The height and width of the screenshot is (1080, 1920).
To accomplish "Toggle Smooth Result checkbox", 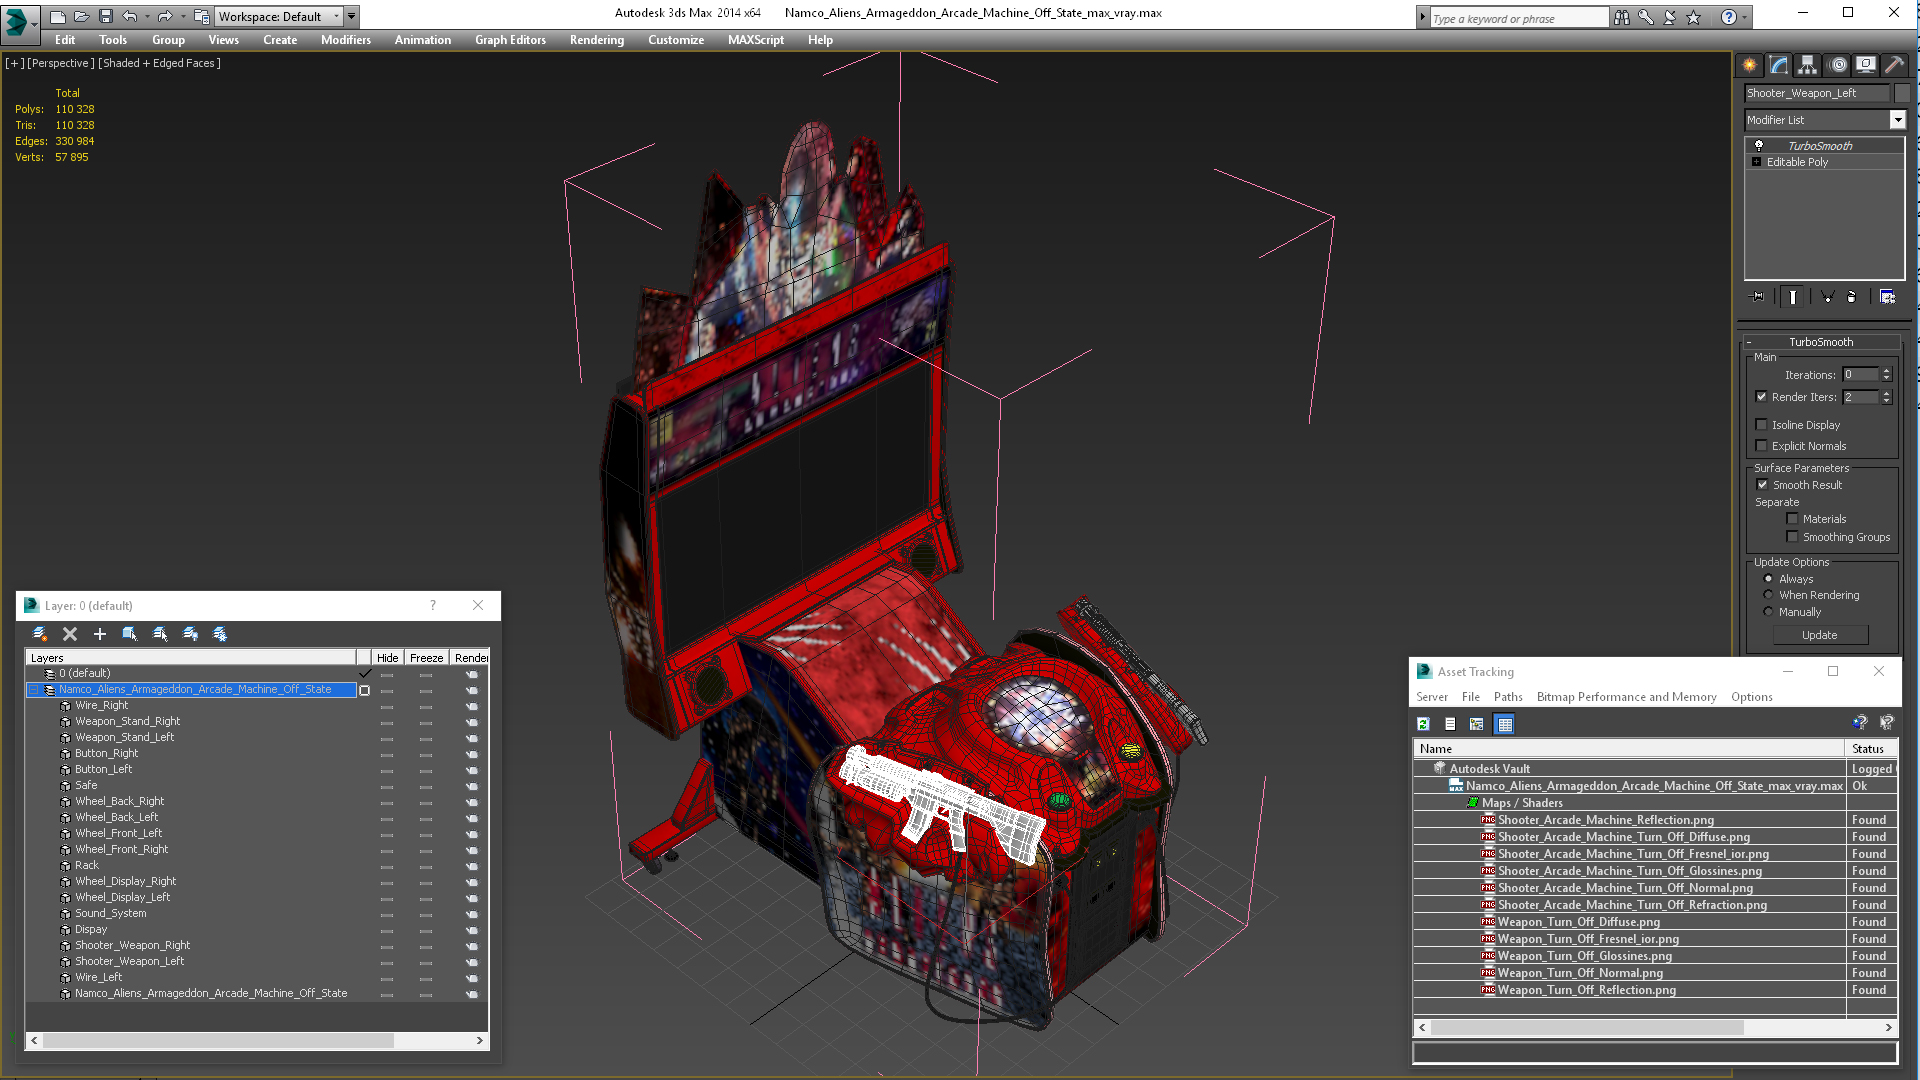I will pyautogui.click(x=1762, y=485).
